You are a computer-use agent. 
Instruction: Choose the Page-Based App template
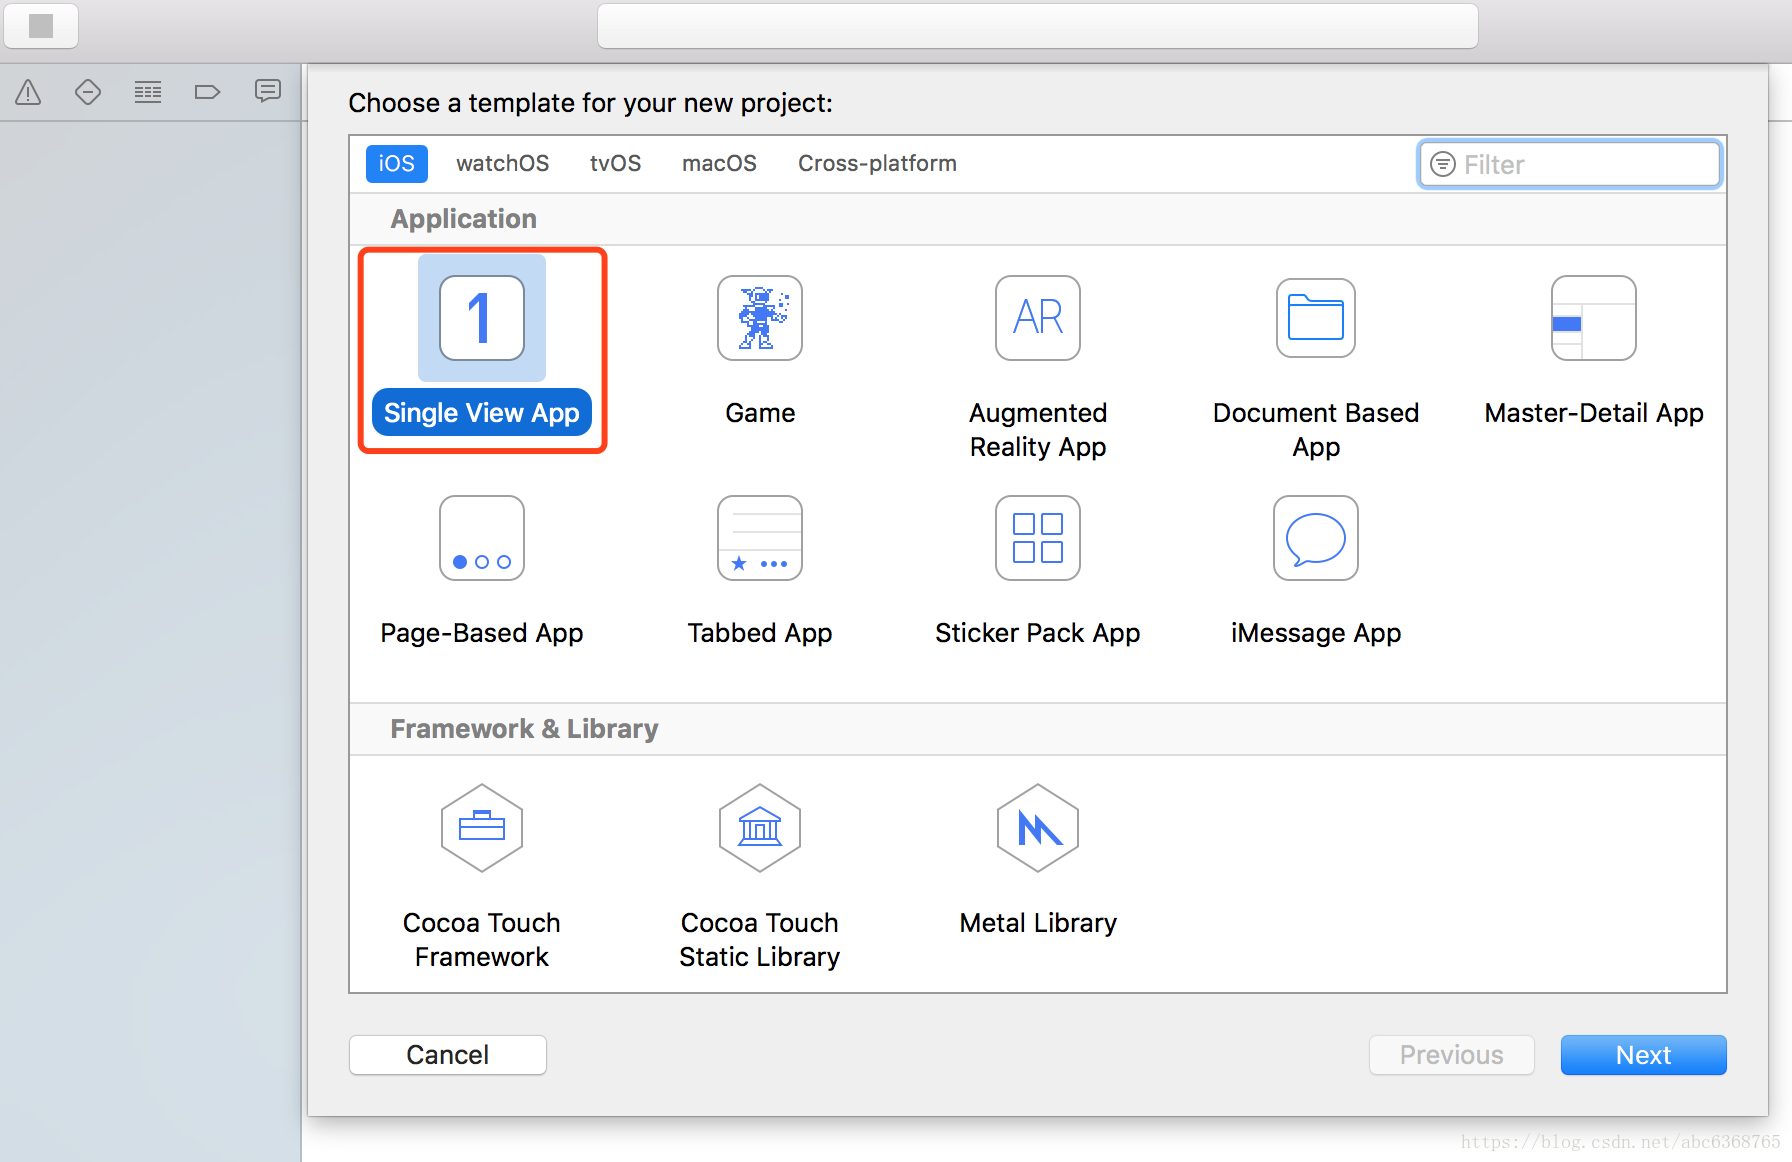tap(481, 539)
